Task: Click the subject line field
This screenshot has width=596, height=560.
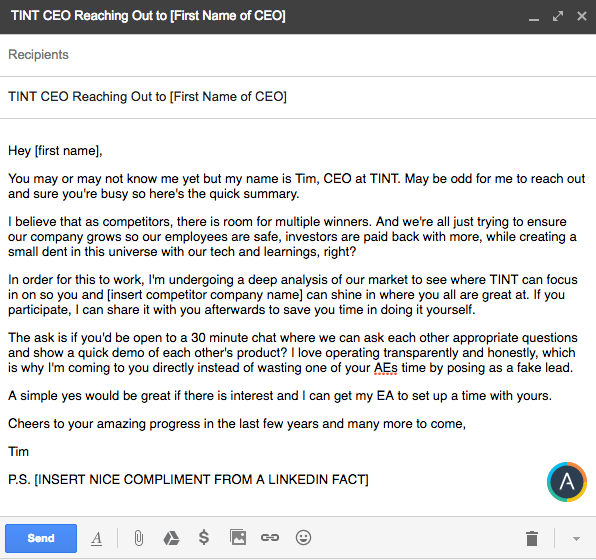Action: (x=298, y=97)
